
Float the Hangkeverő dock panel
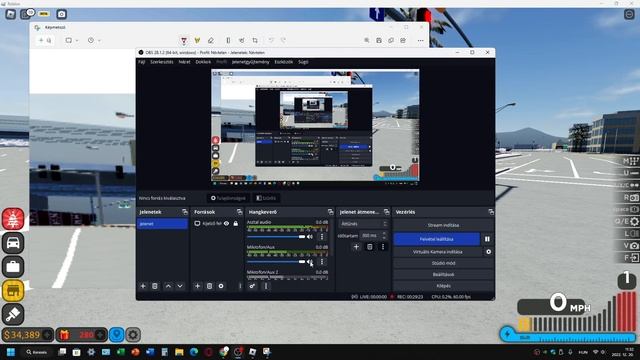(x=330, y=212)
